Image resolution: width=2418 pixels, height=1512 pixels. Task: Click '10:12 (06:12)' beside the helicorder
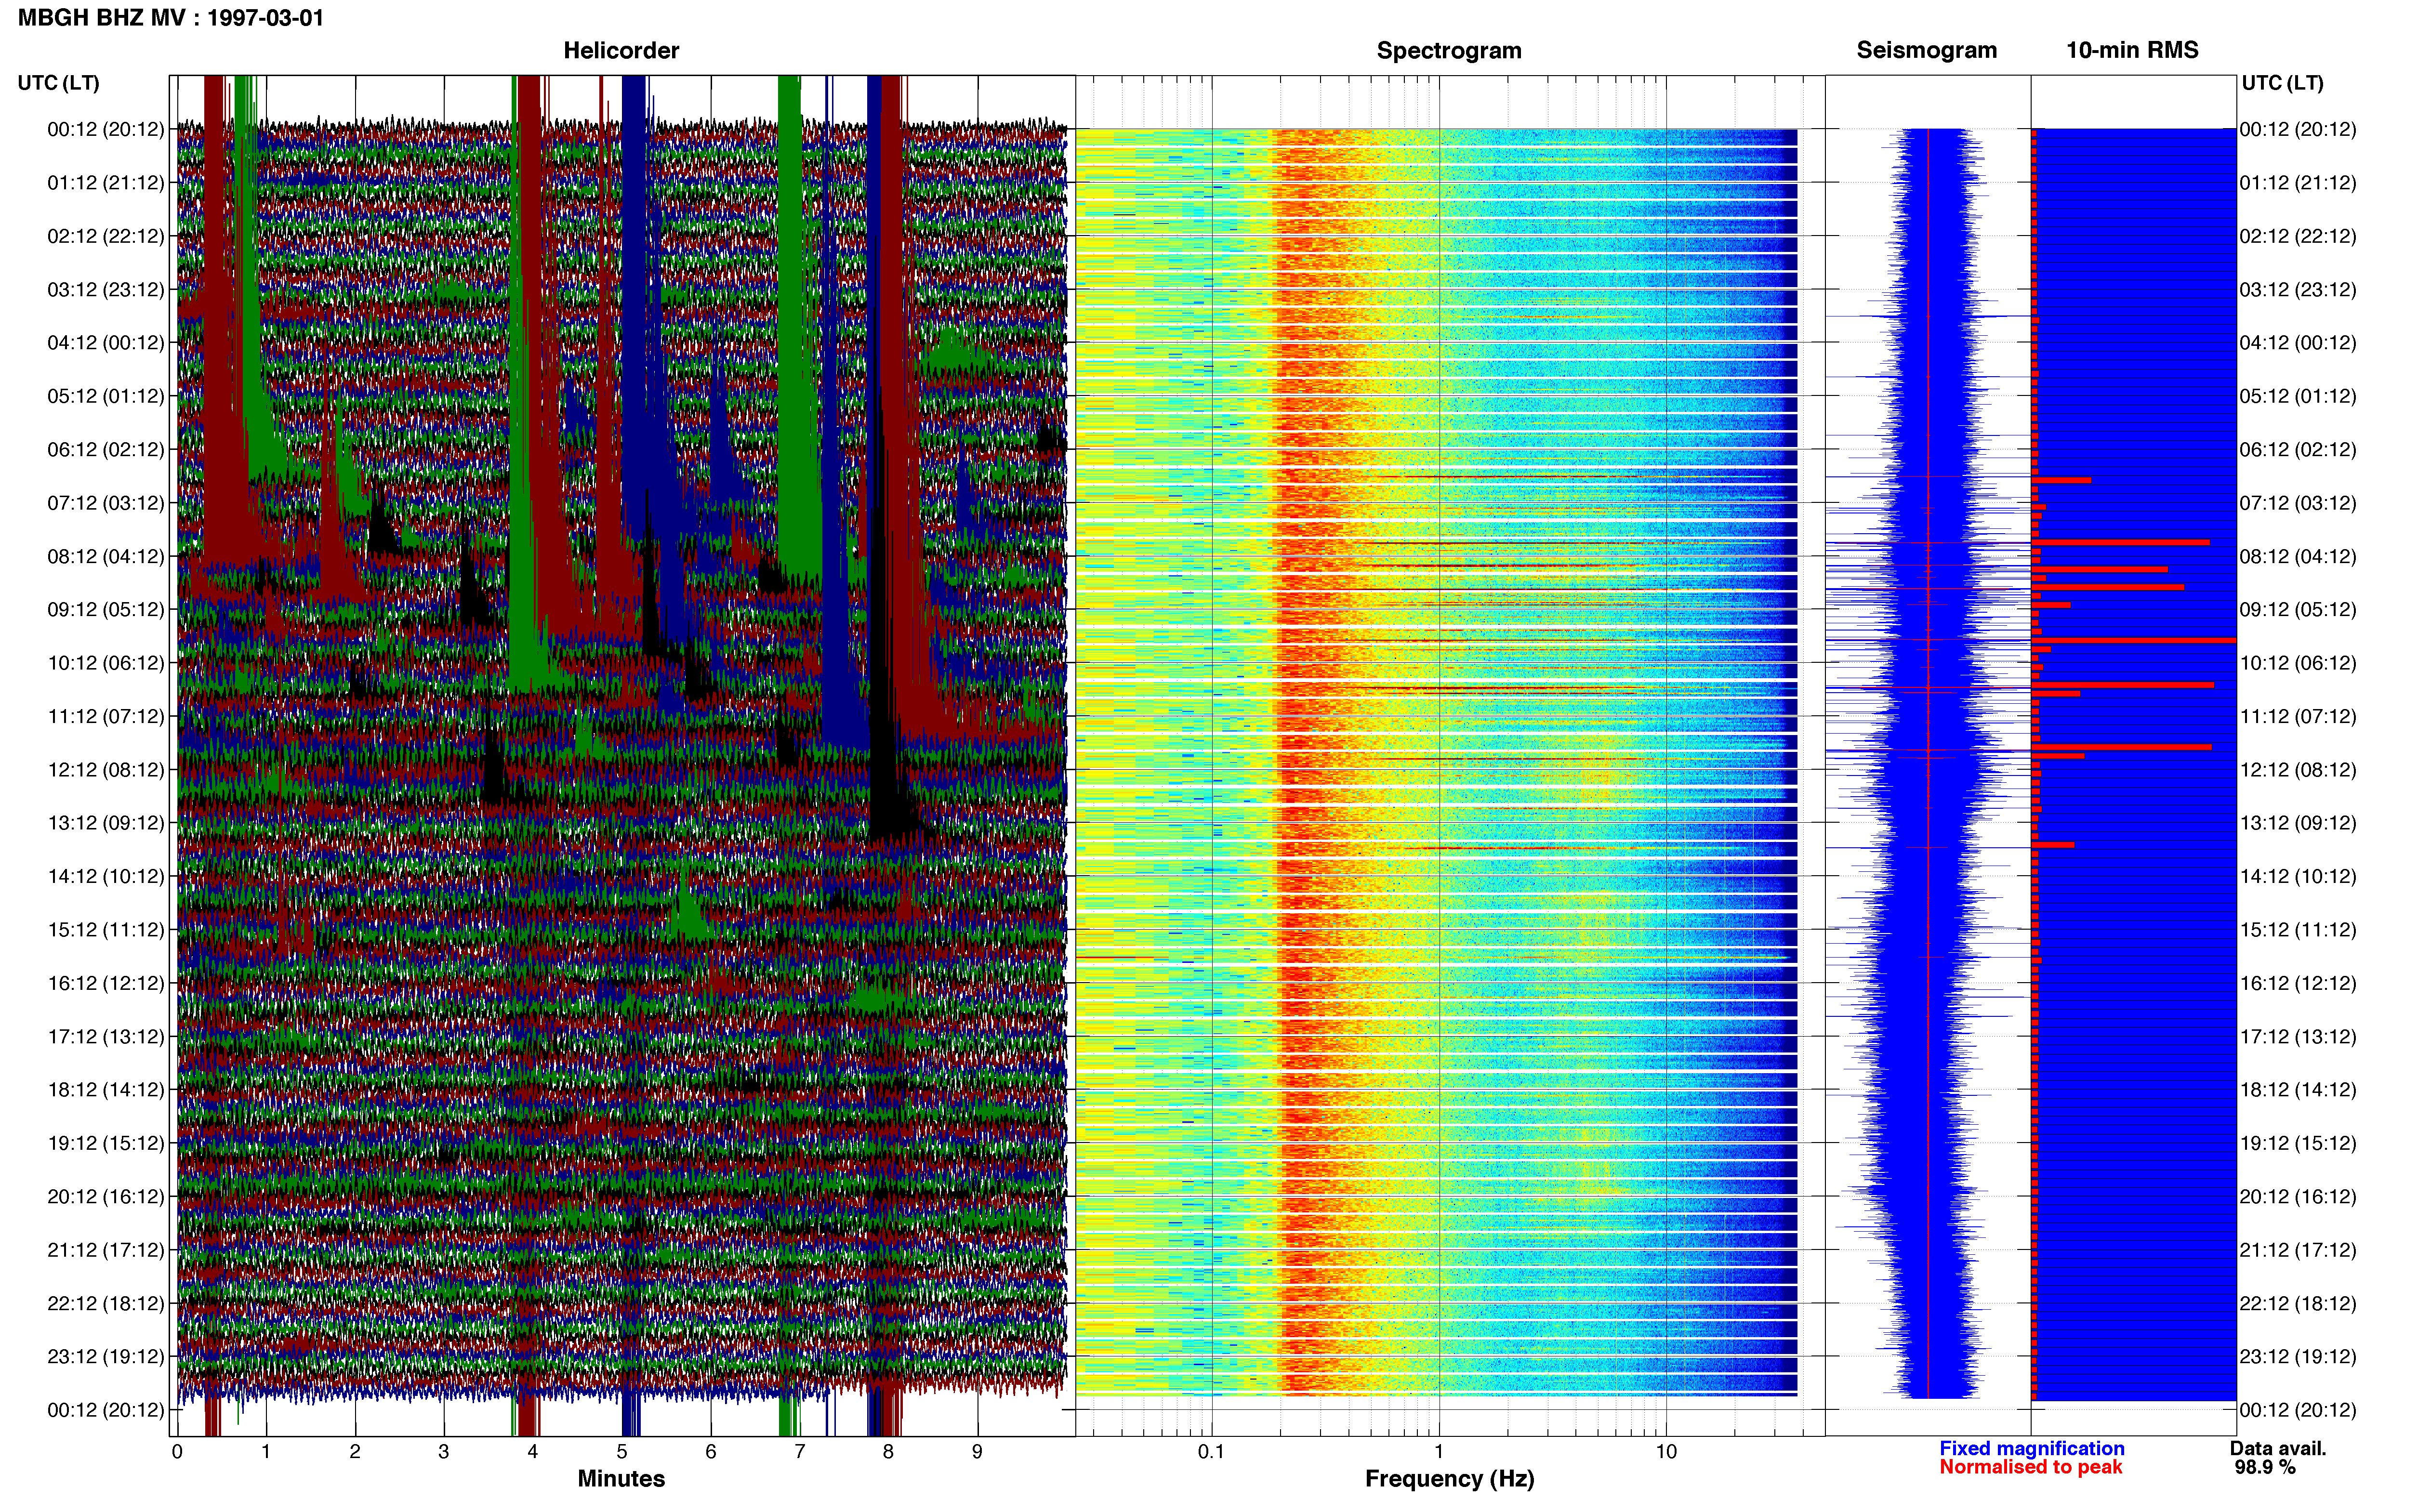click(106, 663)
